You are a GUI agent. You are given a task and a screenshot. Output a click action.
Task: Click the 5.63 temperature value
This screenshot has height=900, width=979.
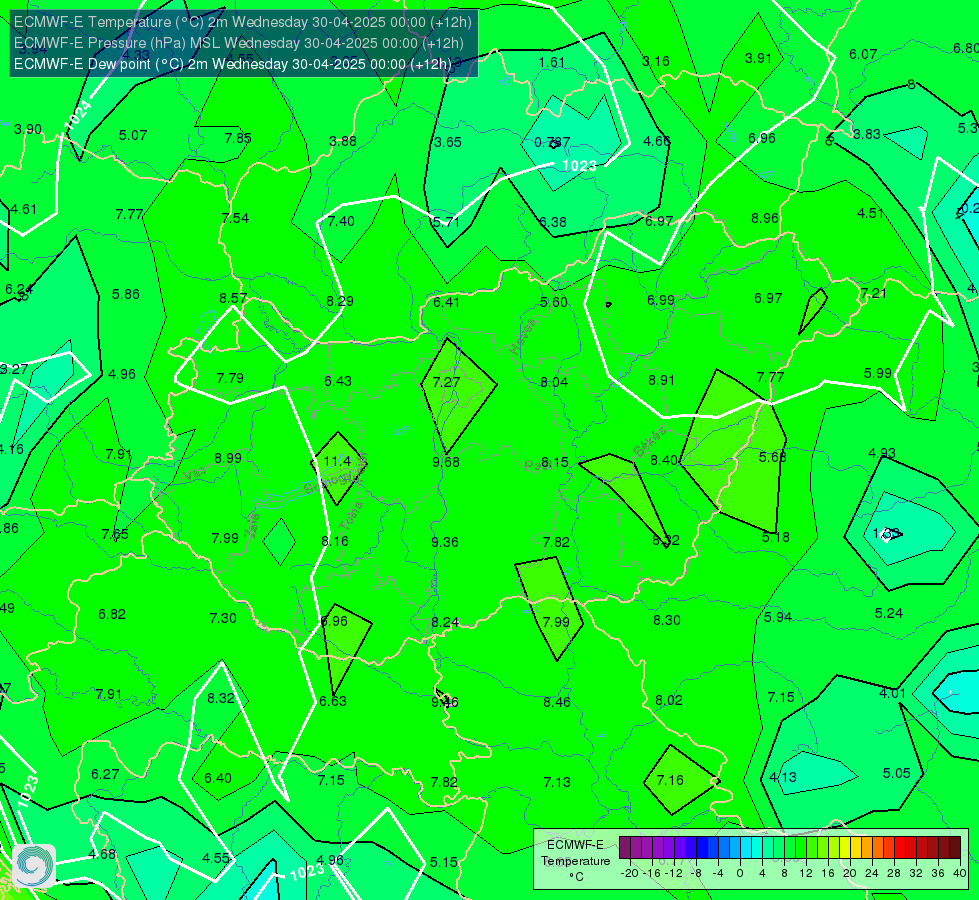[772, 457]
